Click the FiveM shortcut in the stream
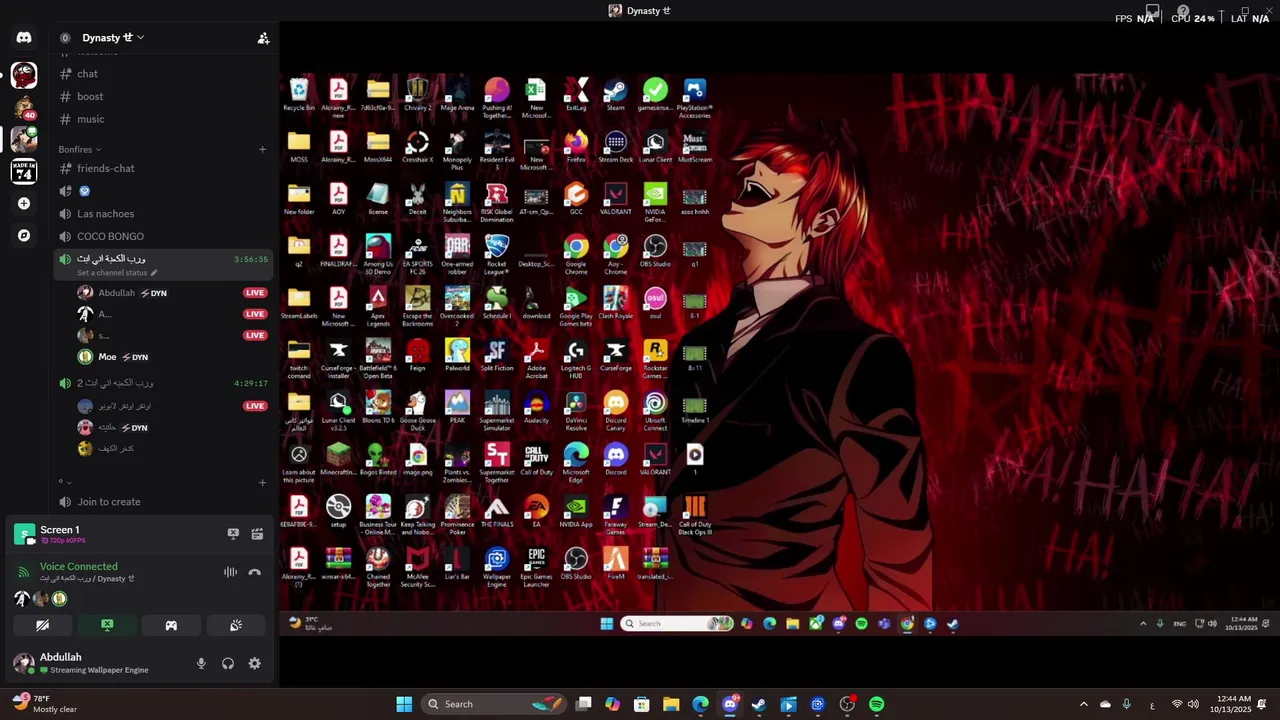The image size is (1280, 720). (x=615, y=563)
